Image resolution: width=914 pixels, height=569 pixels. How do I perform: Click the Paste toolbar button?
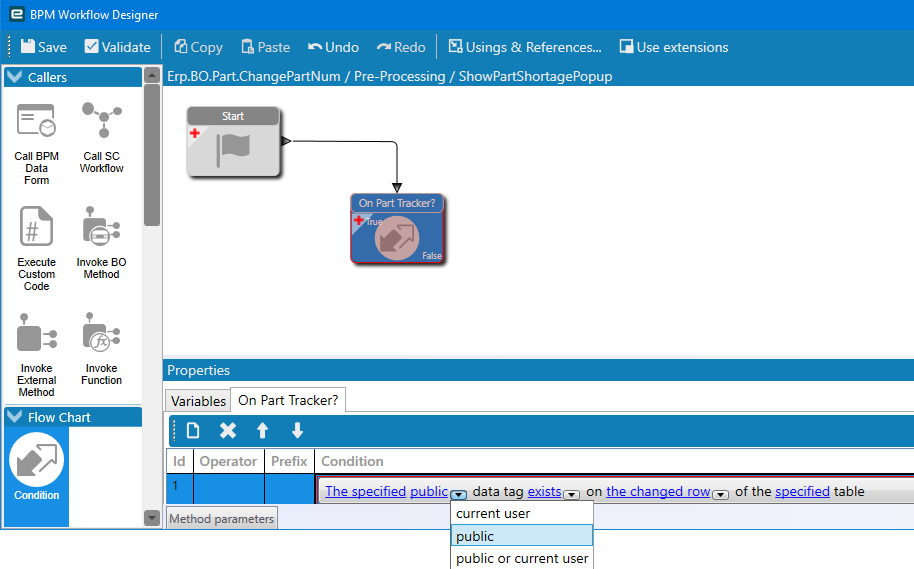pos(265,47)
